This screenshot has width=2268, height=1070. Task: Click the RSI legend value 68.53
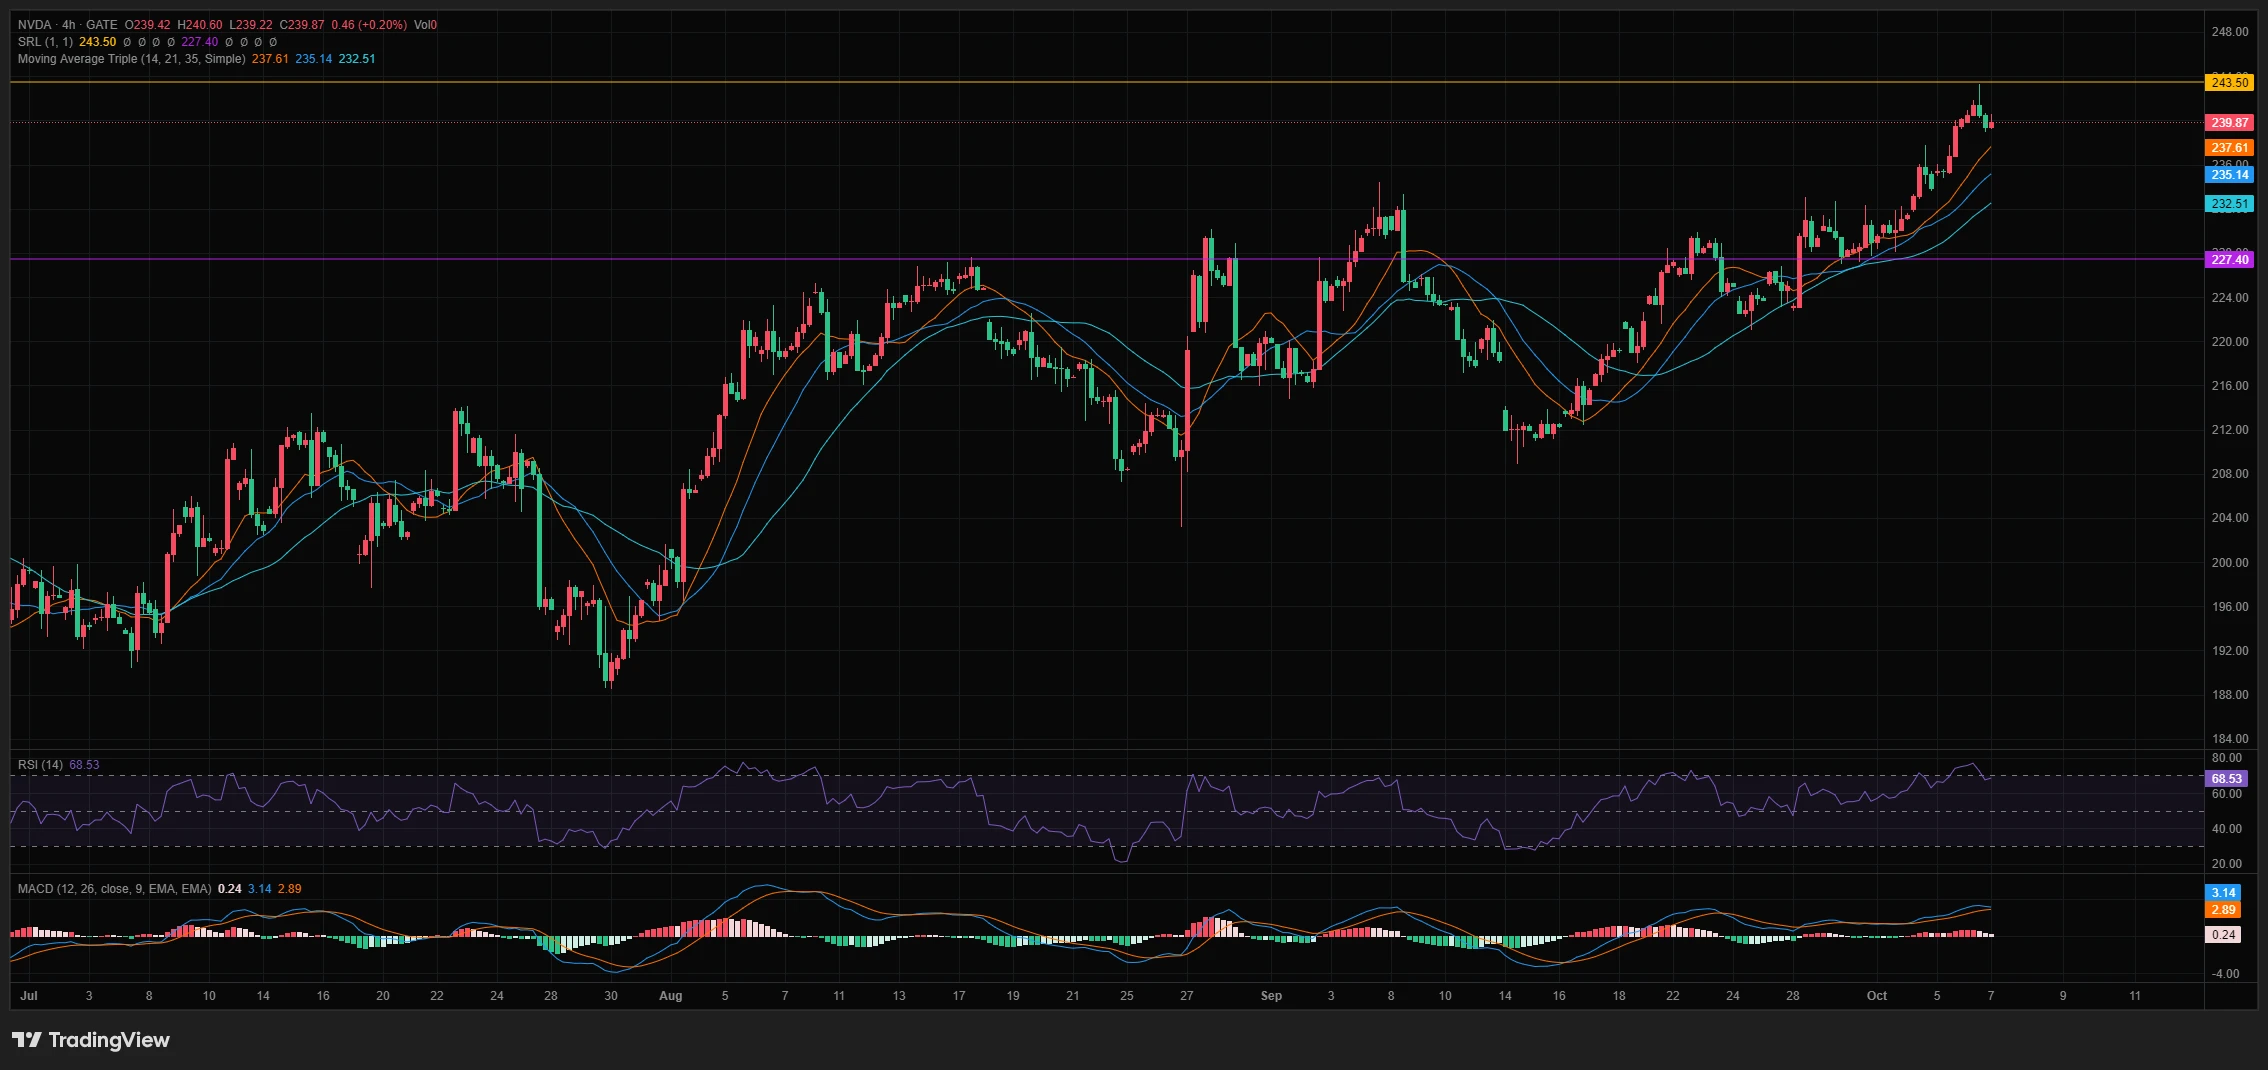pyautogui.click(x=84, y=765)
